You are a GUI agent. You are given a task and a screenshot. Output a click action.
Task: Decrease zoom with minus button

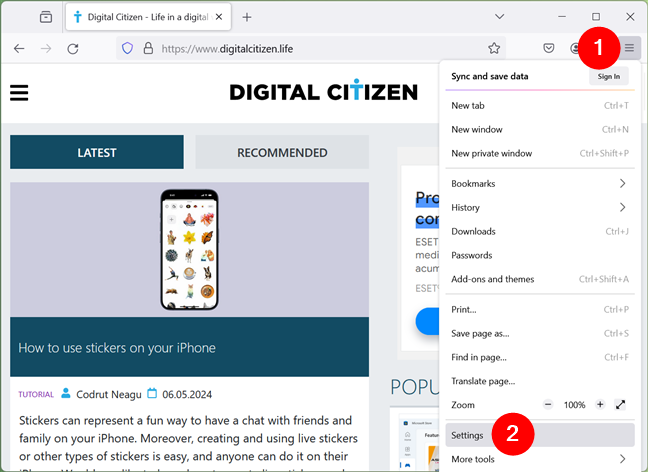click(x=548, y=405)
